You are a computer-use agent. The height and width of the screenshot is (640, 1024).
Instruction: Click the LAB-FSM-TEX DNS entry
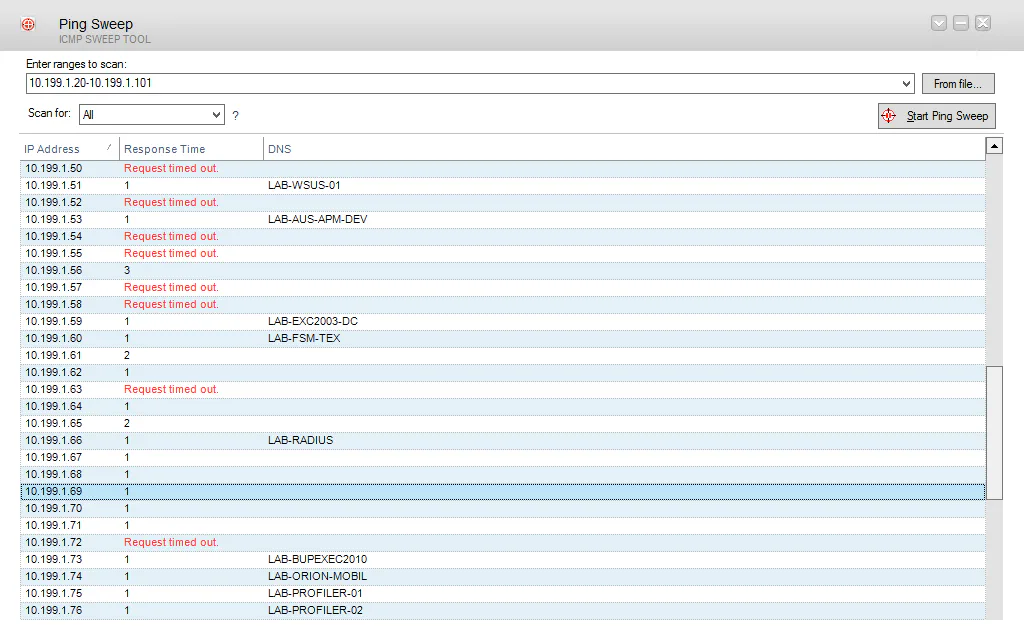pyautogui.click(x=304, y=338)
